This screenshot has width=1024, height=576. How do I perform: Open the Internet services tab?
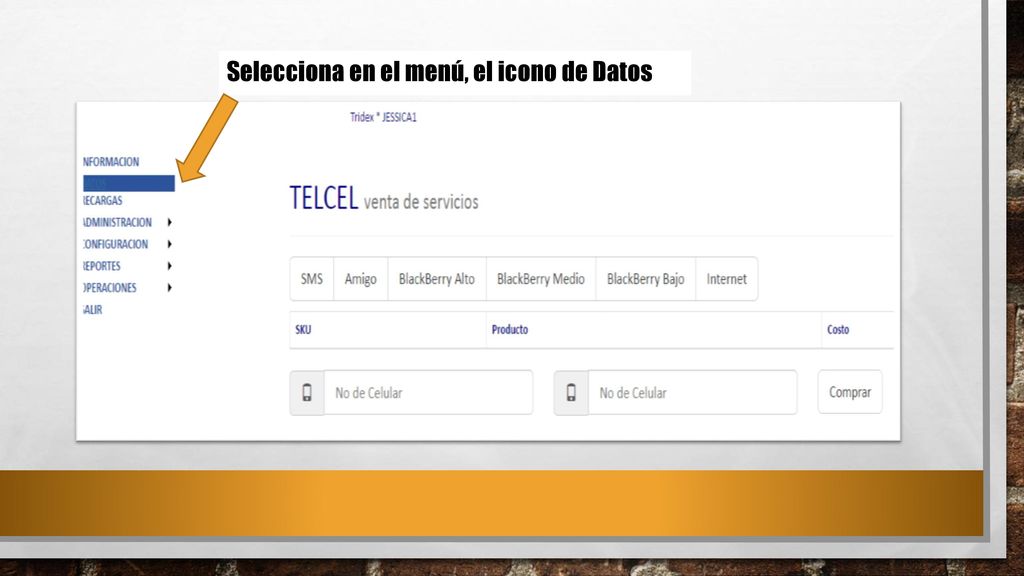[x=726, y=279]
